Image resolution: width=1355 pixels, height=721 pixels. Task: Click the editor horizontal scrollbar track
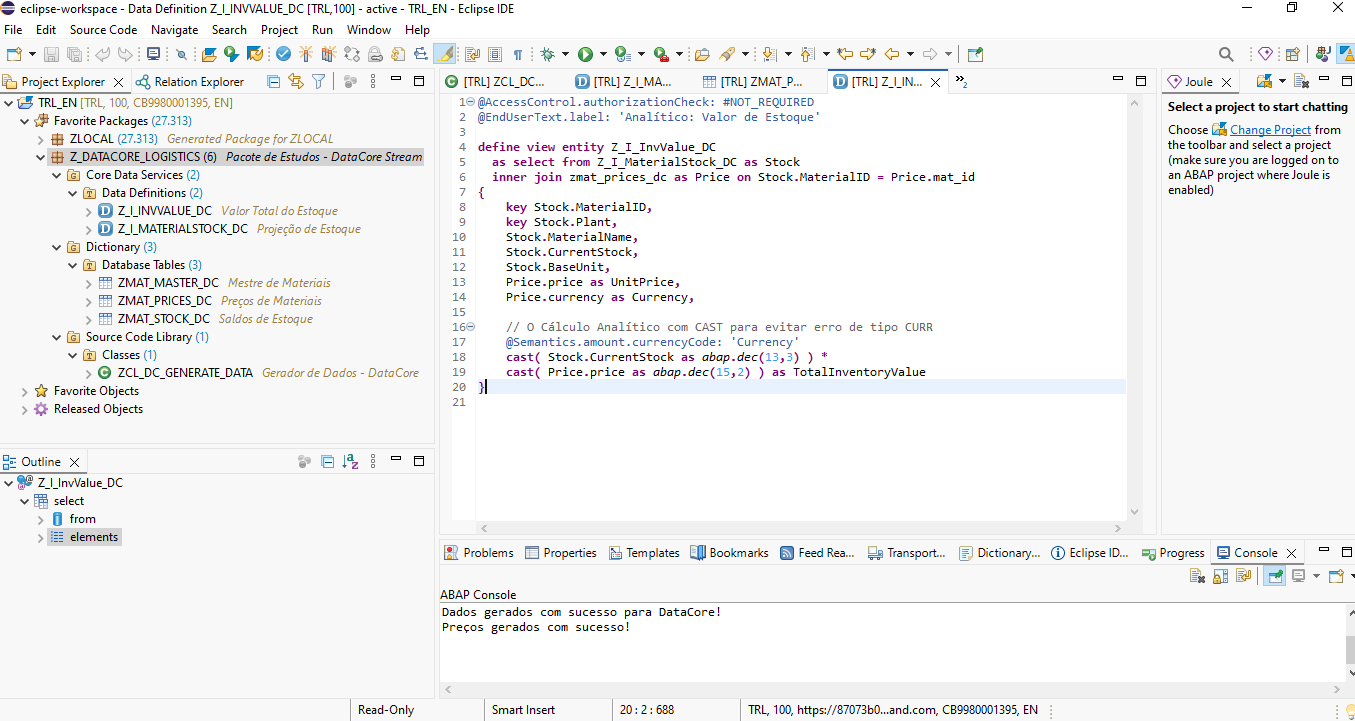tap(800, 528)
